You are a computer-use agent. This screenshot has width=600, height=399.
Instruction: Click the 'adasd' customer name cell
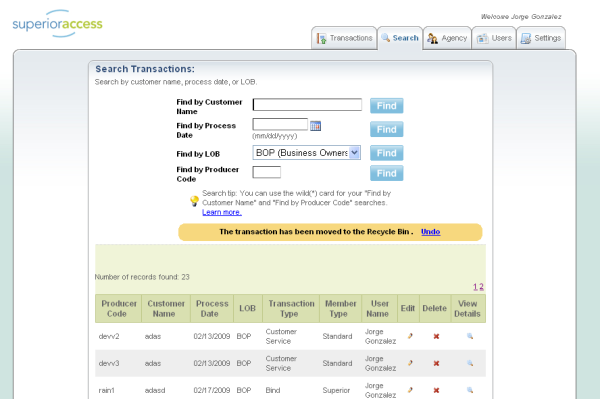coord(155,390)
